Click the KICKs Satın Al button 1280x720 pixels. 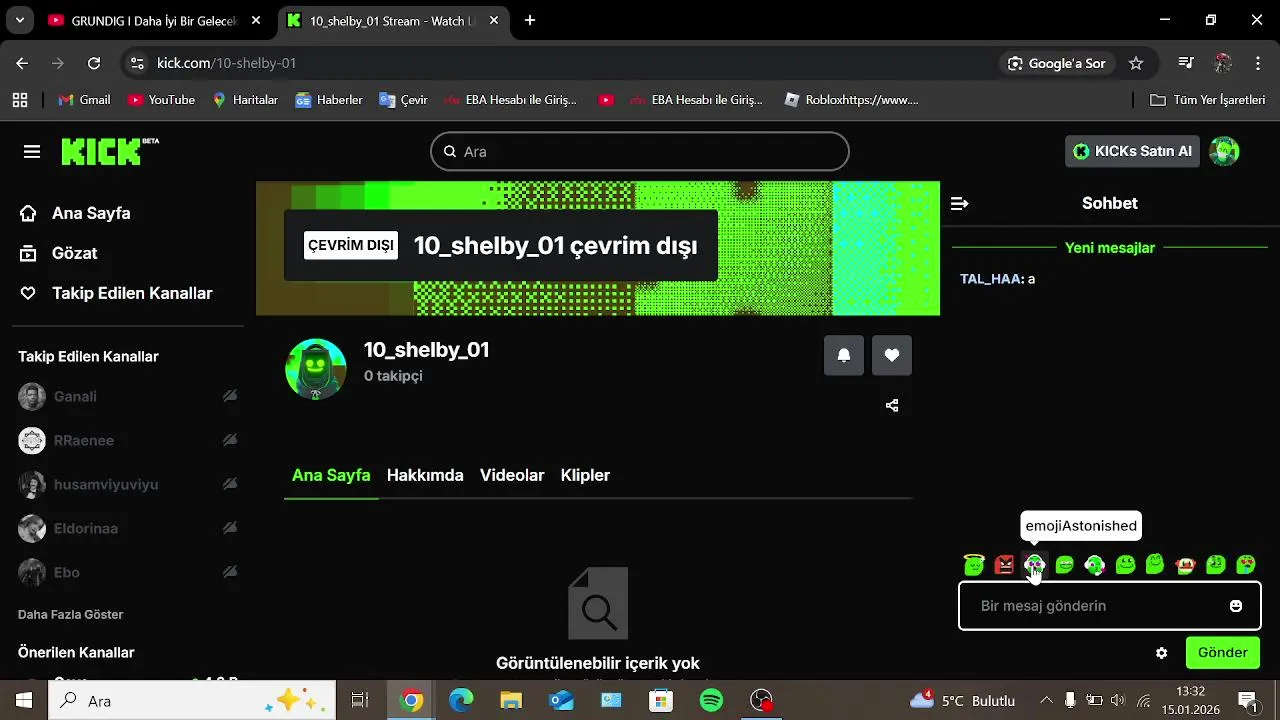[x=1132, y=151]
